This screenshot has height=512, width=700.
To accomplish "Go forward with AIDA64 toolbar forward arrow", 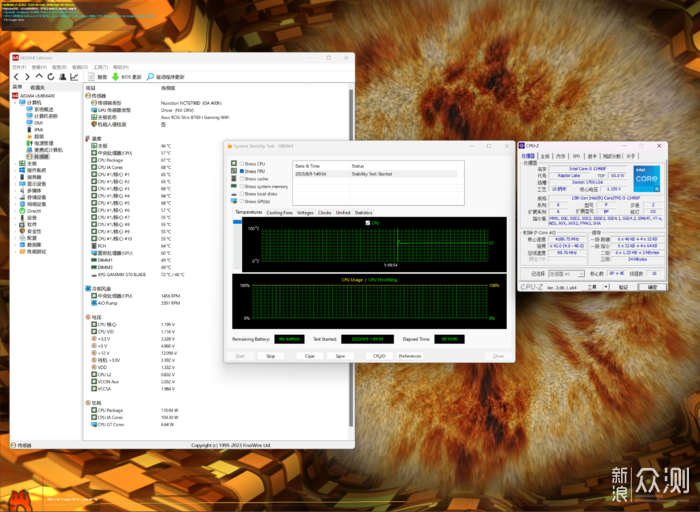I will tap(27, 77).
